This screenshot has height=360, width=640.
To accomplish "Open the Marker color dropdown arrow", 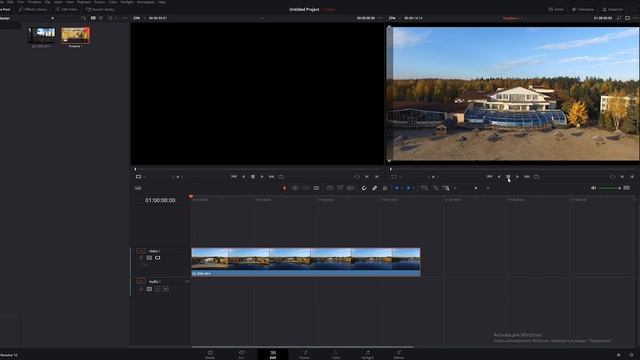I will pos(413,188).
